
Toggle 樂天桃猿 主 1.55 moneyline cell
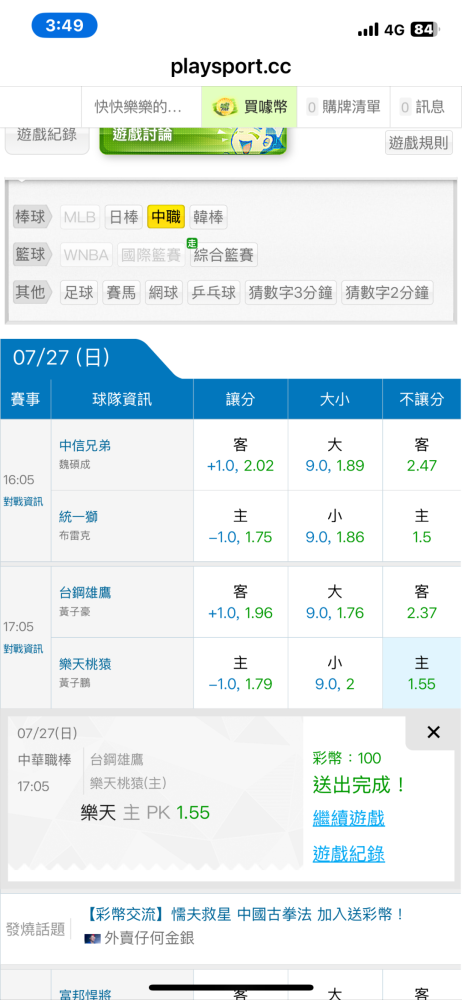(421, 673)
